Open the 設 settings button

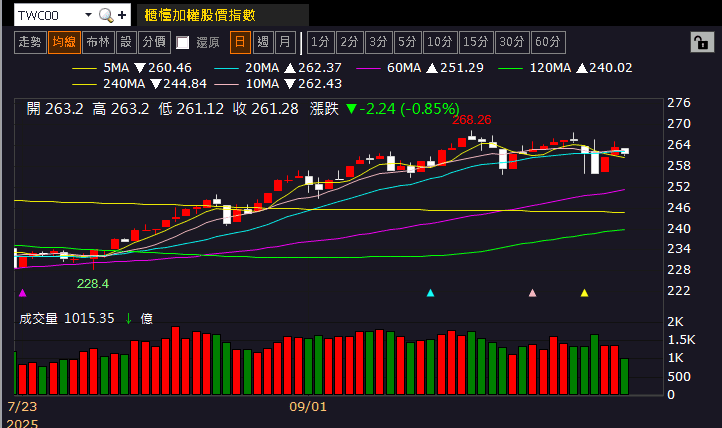click(126, 42)
